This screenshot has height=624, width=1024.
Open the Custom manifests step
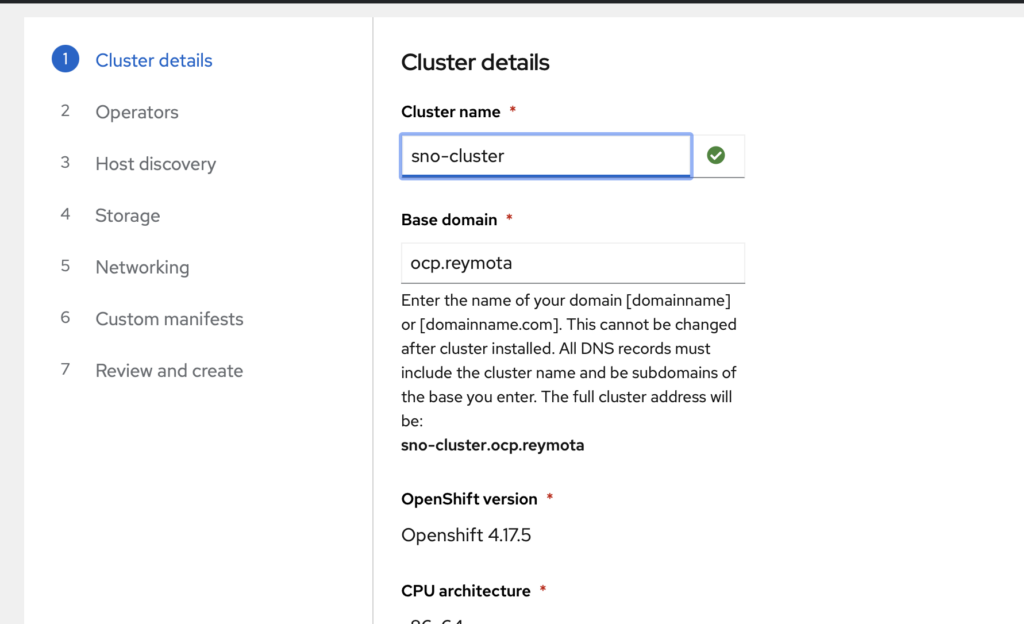click(169, 319)
